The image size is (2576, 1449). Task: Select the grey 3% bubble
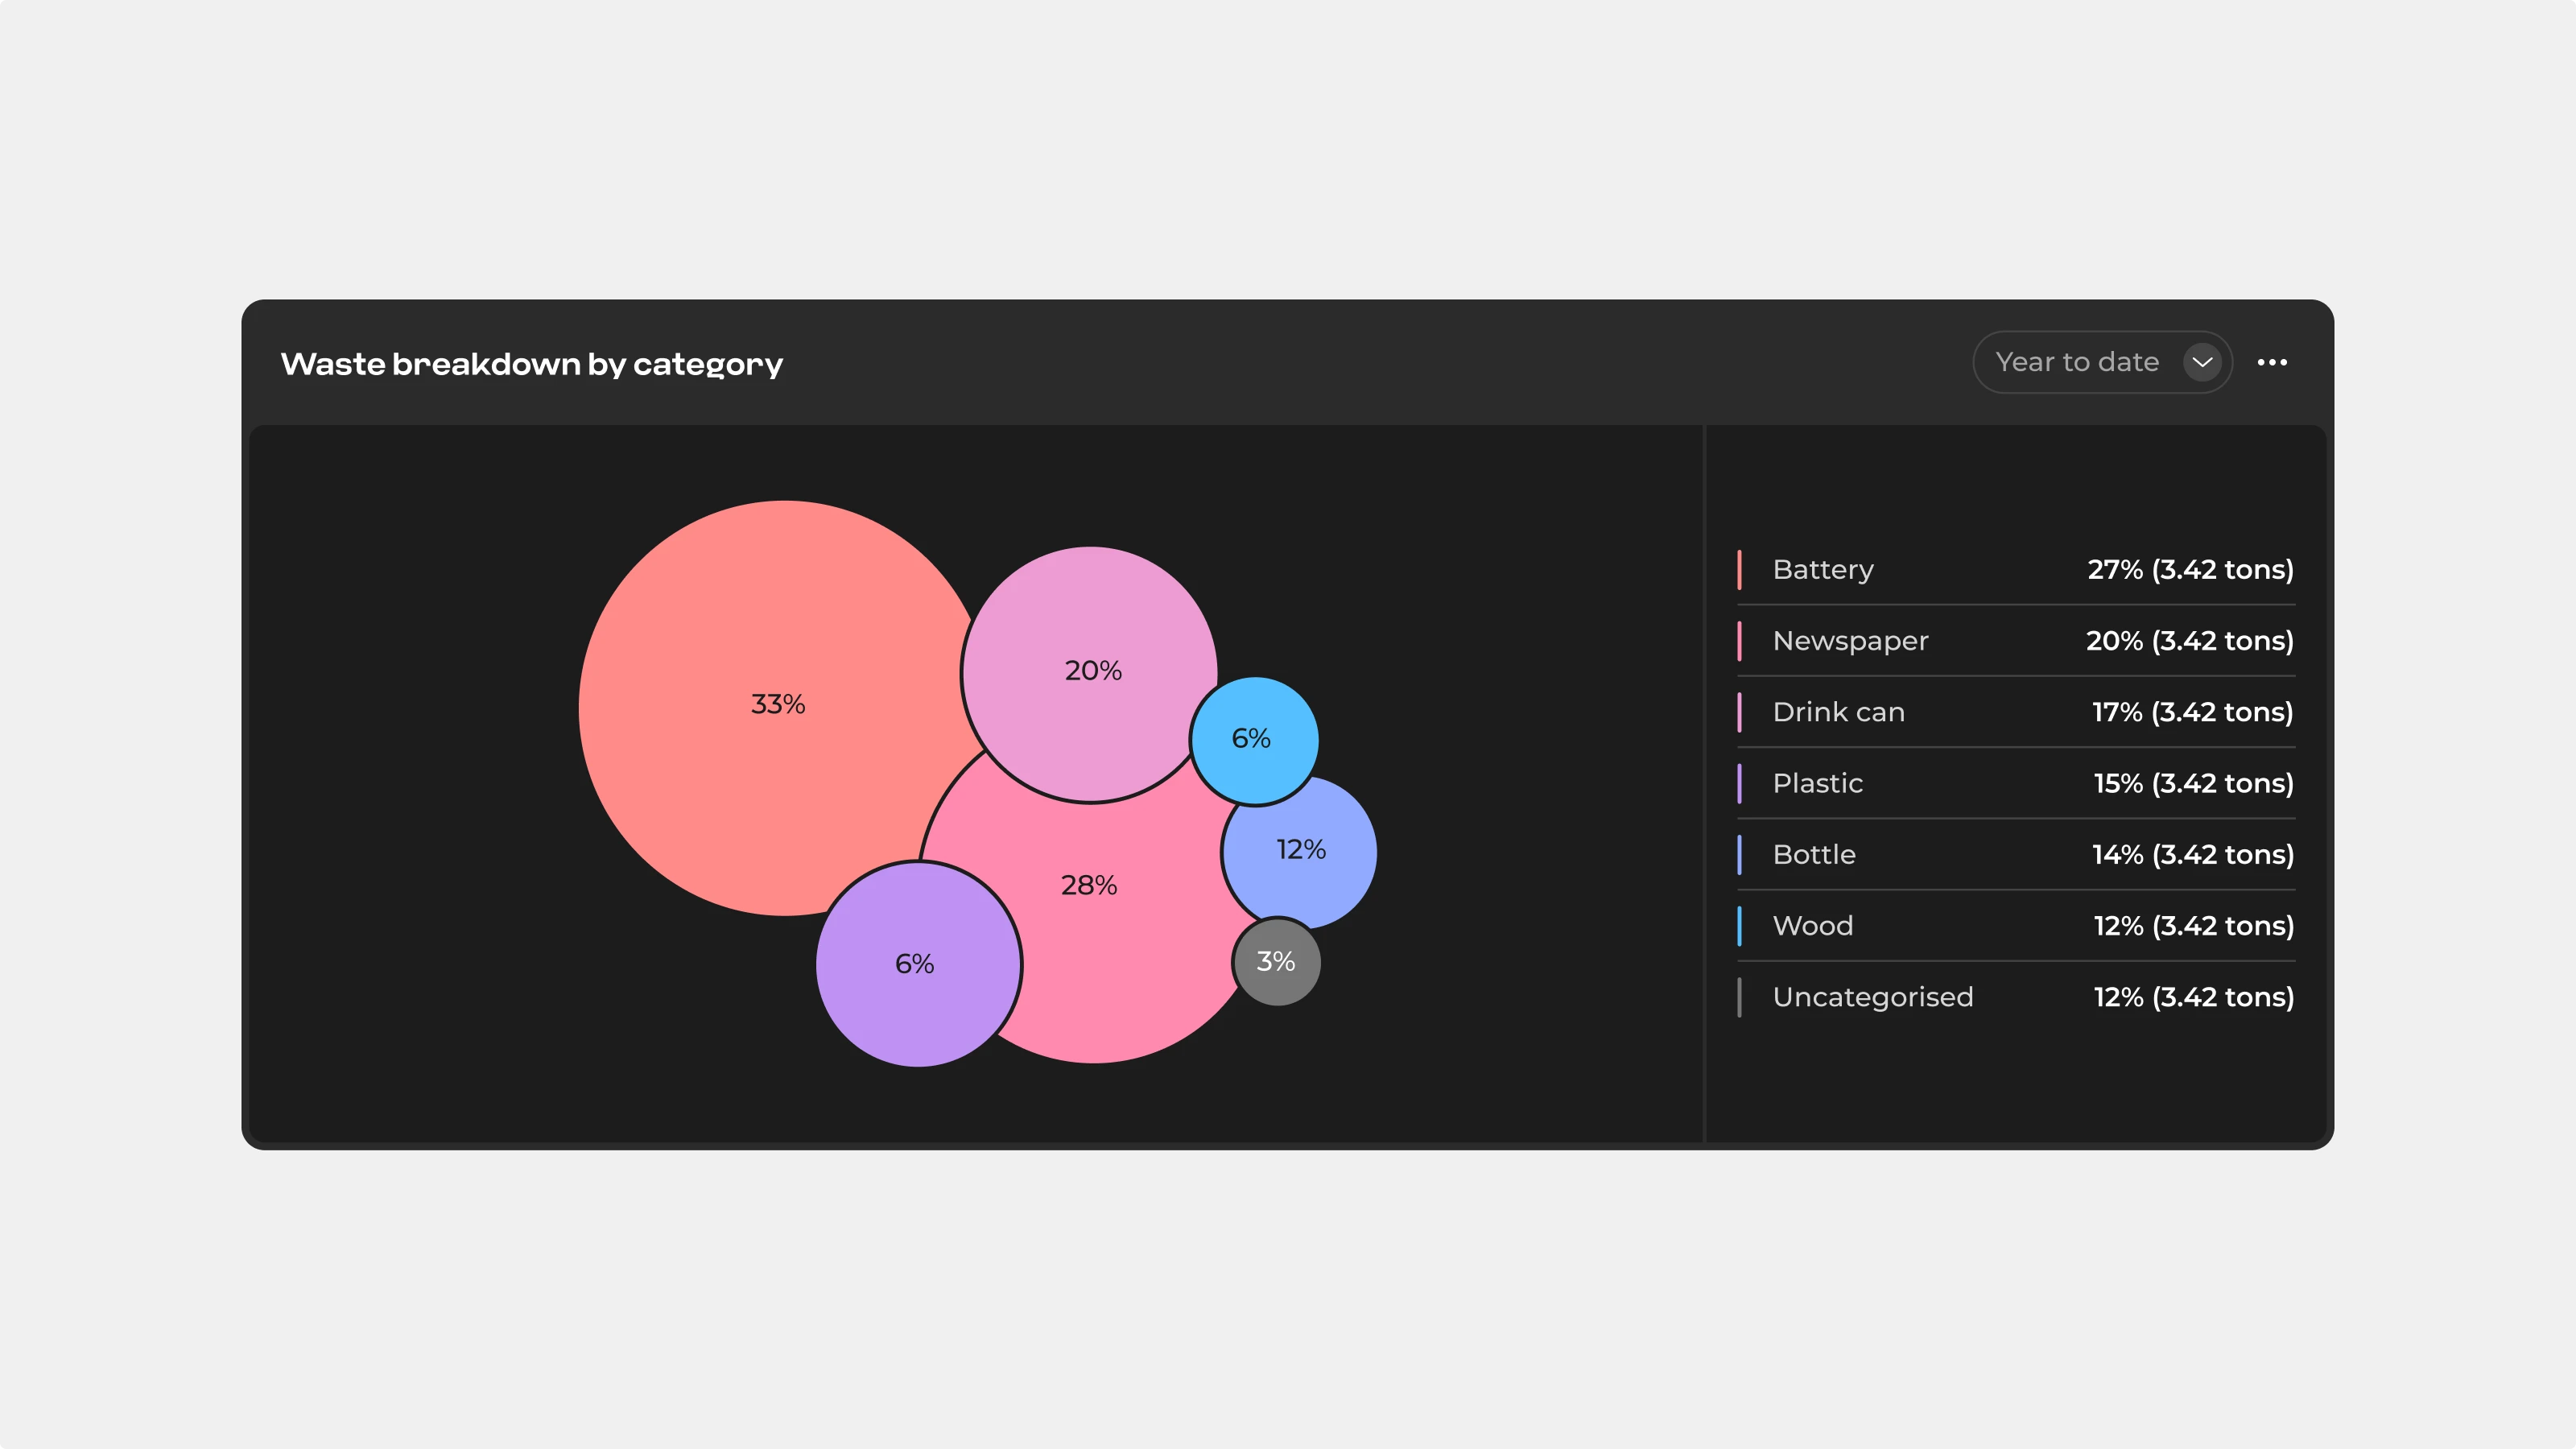[x=1276, y=962]
